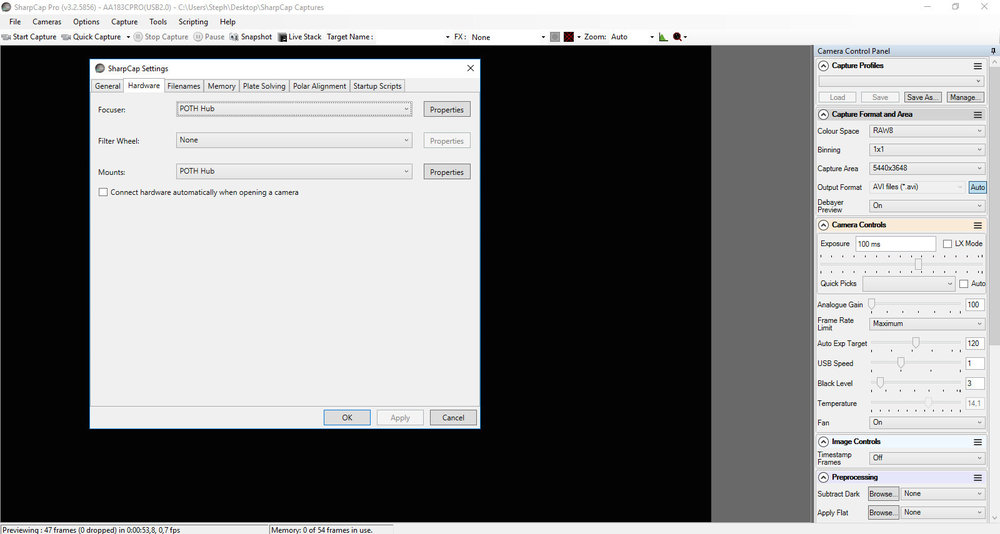This screenshot has height=534, width=1000.
Task: Click Properties button for Mounts
Action: pos(446,172)
